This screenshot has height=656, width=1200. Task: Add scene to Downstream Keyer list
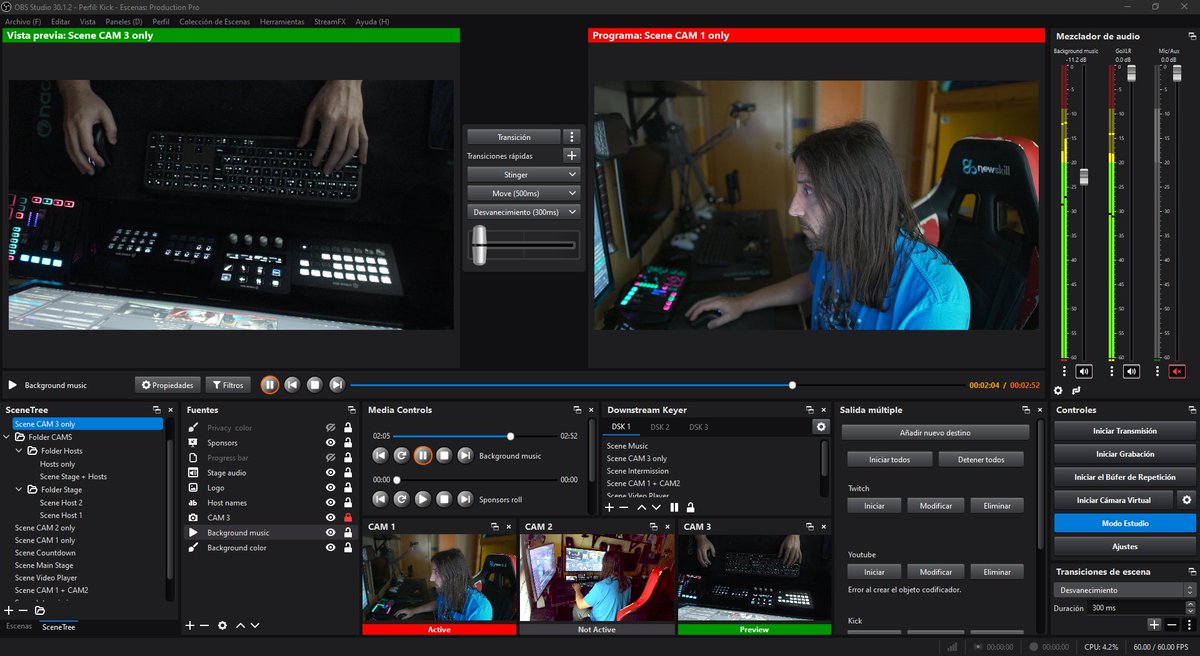click(609, 507)
